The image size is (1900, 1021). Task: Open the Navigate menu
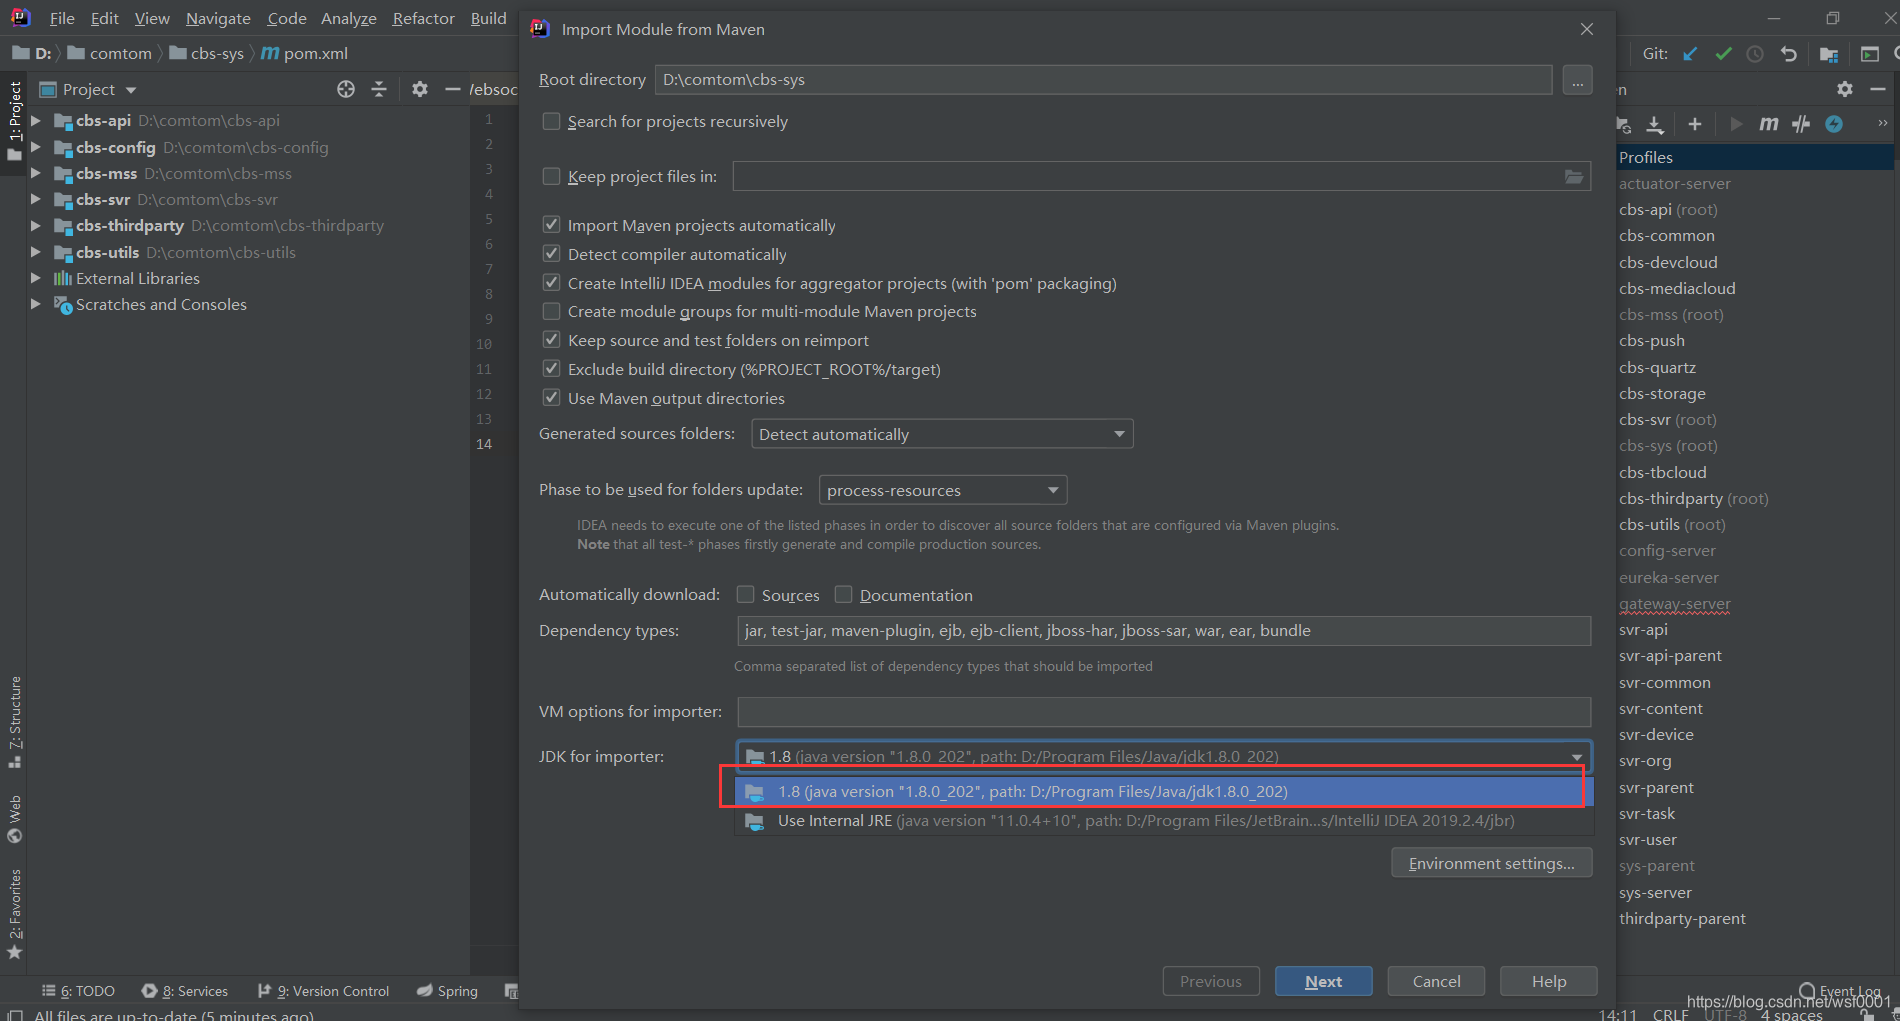coord(218,18)
